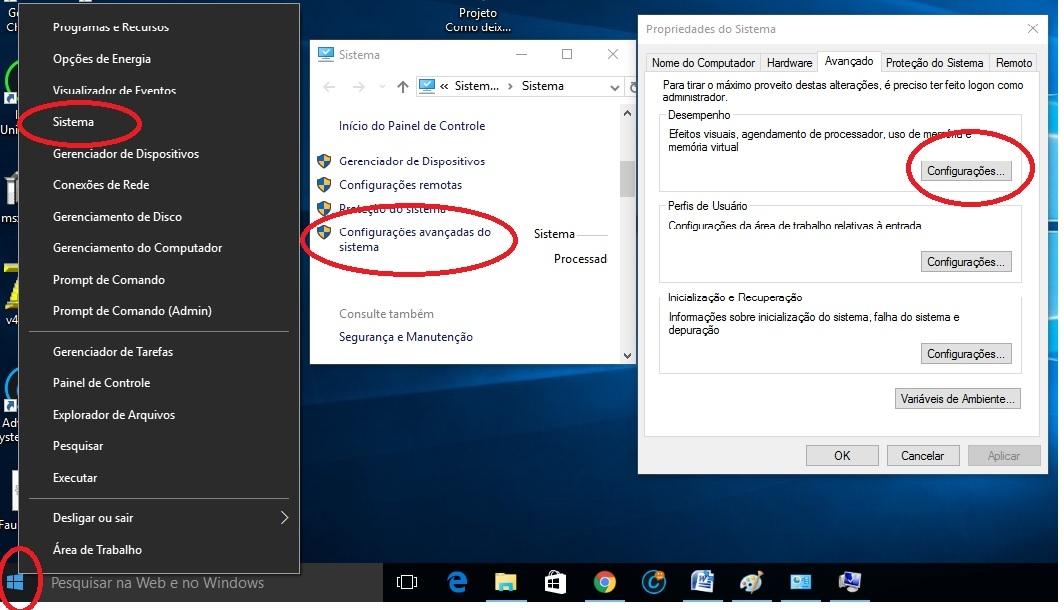Select Gerenciador de Tarefas from menu
This screenshot has width=1064, height=610.
pos(113,352)
